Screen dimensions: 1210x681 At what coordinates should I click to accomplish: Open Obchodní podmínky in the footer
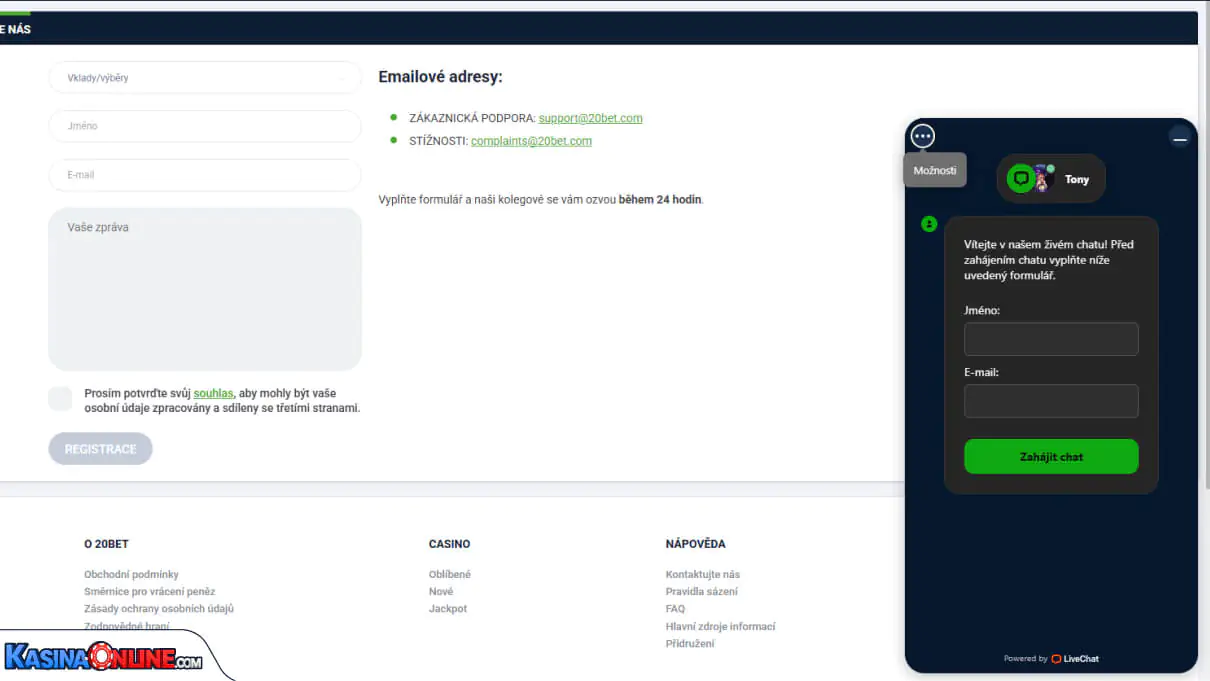131,575
